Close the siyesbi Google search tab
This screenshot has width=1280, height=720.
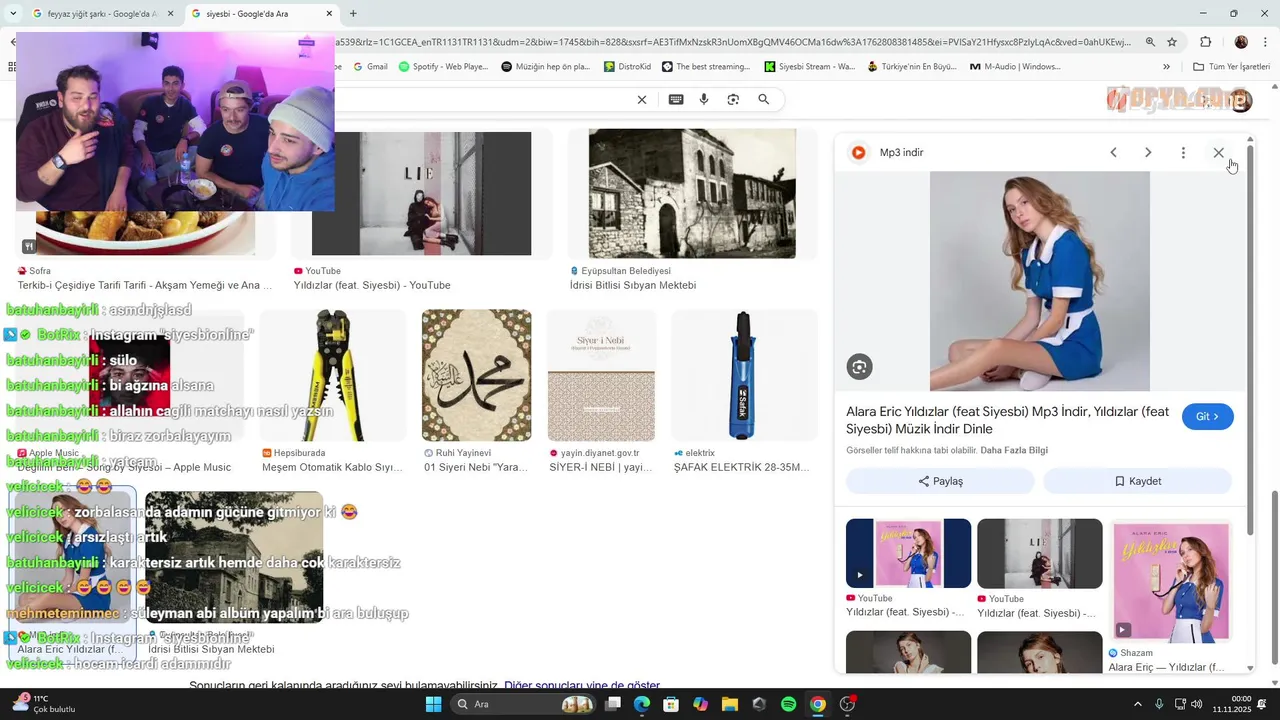click(329, 14)
